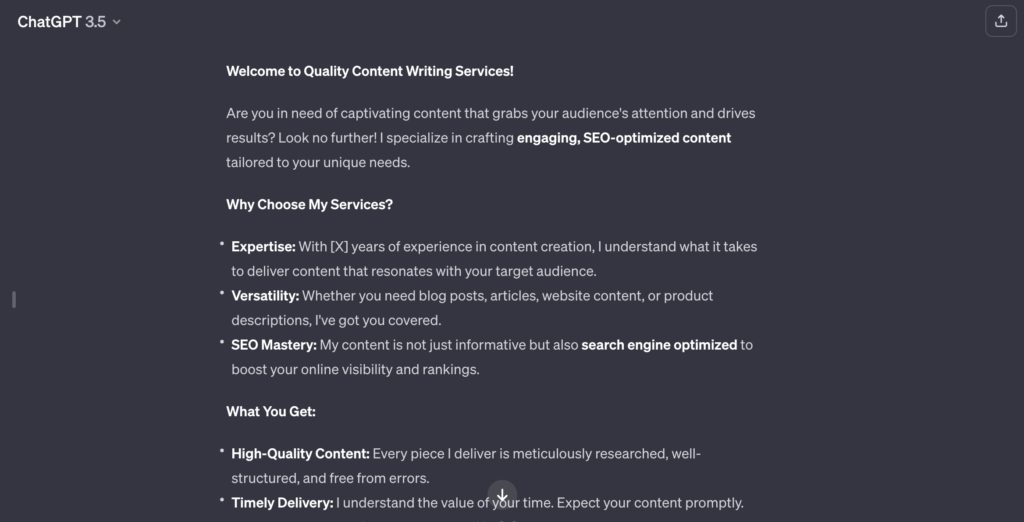Click the "What You Get:" heading
The image size is (1024, 522).
pyautogui.click(x=271, y=411)
